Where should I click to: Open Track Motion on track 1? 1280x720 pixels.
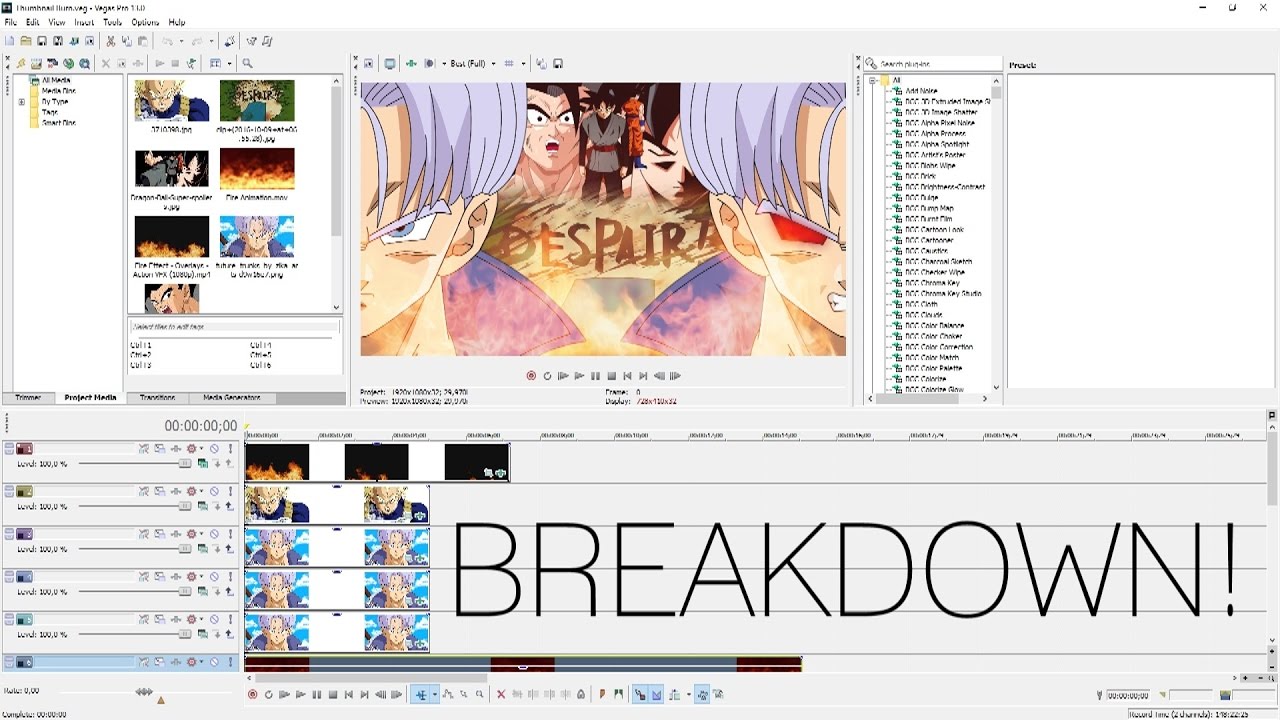[x=160, y=449]
